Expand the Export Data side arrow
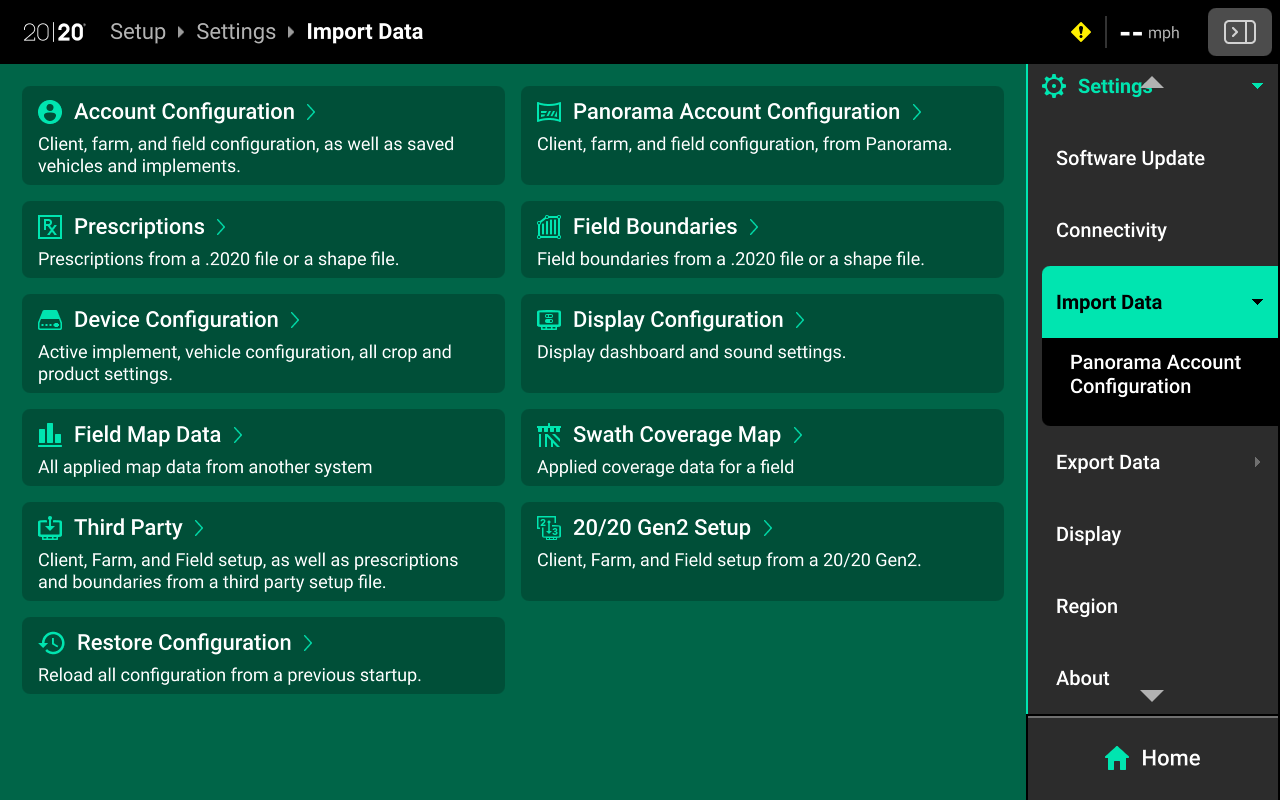The image size is (1280, 800). (x=1258, y=462)
